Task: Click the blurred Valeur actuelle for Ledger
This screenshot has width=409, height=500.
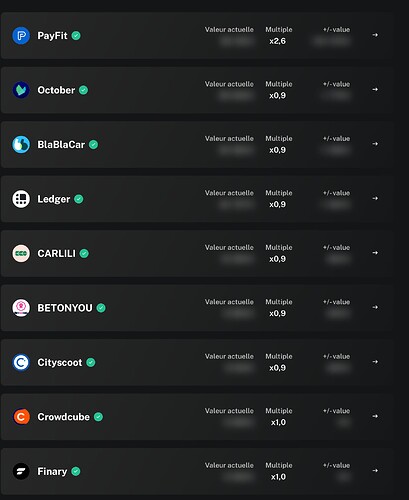Action: 236,204
